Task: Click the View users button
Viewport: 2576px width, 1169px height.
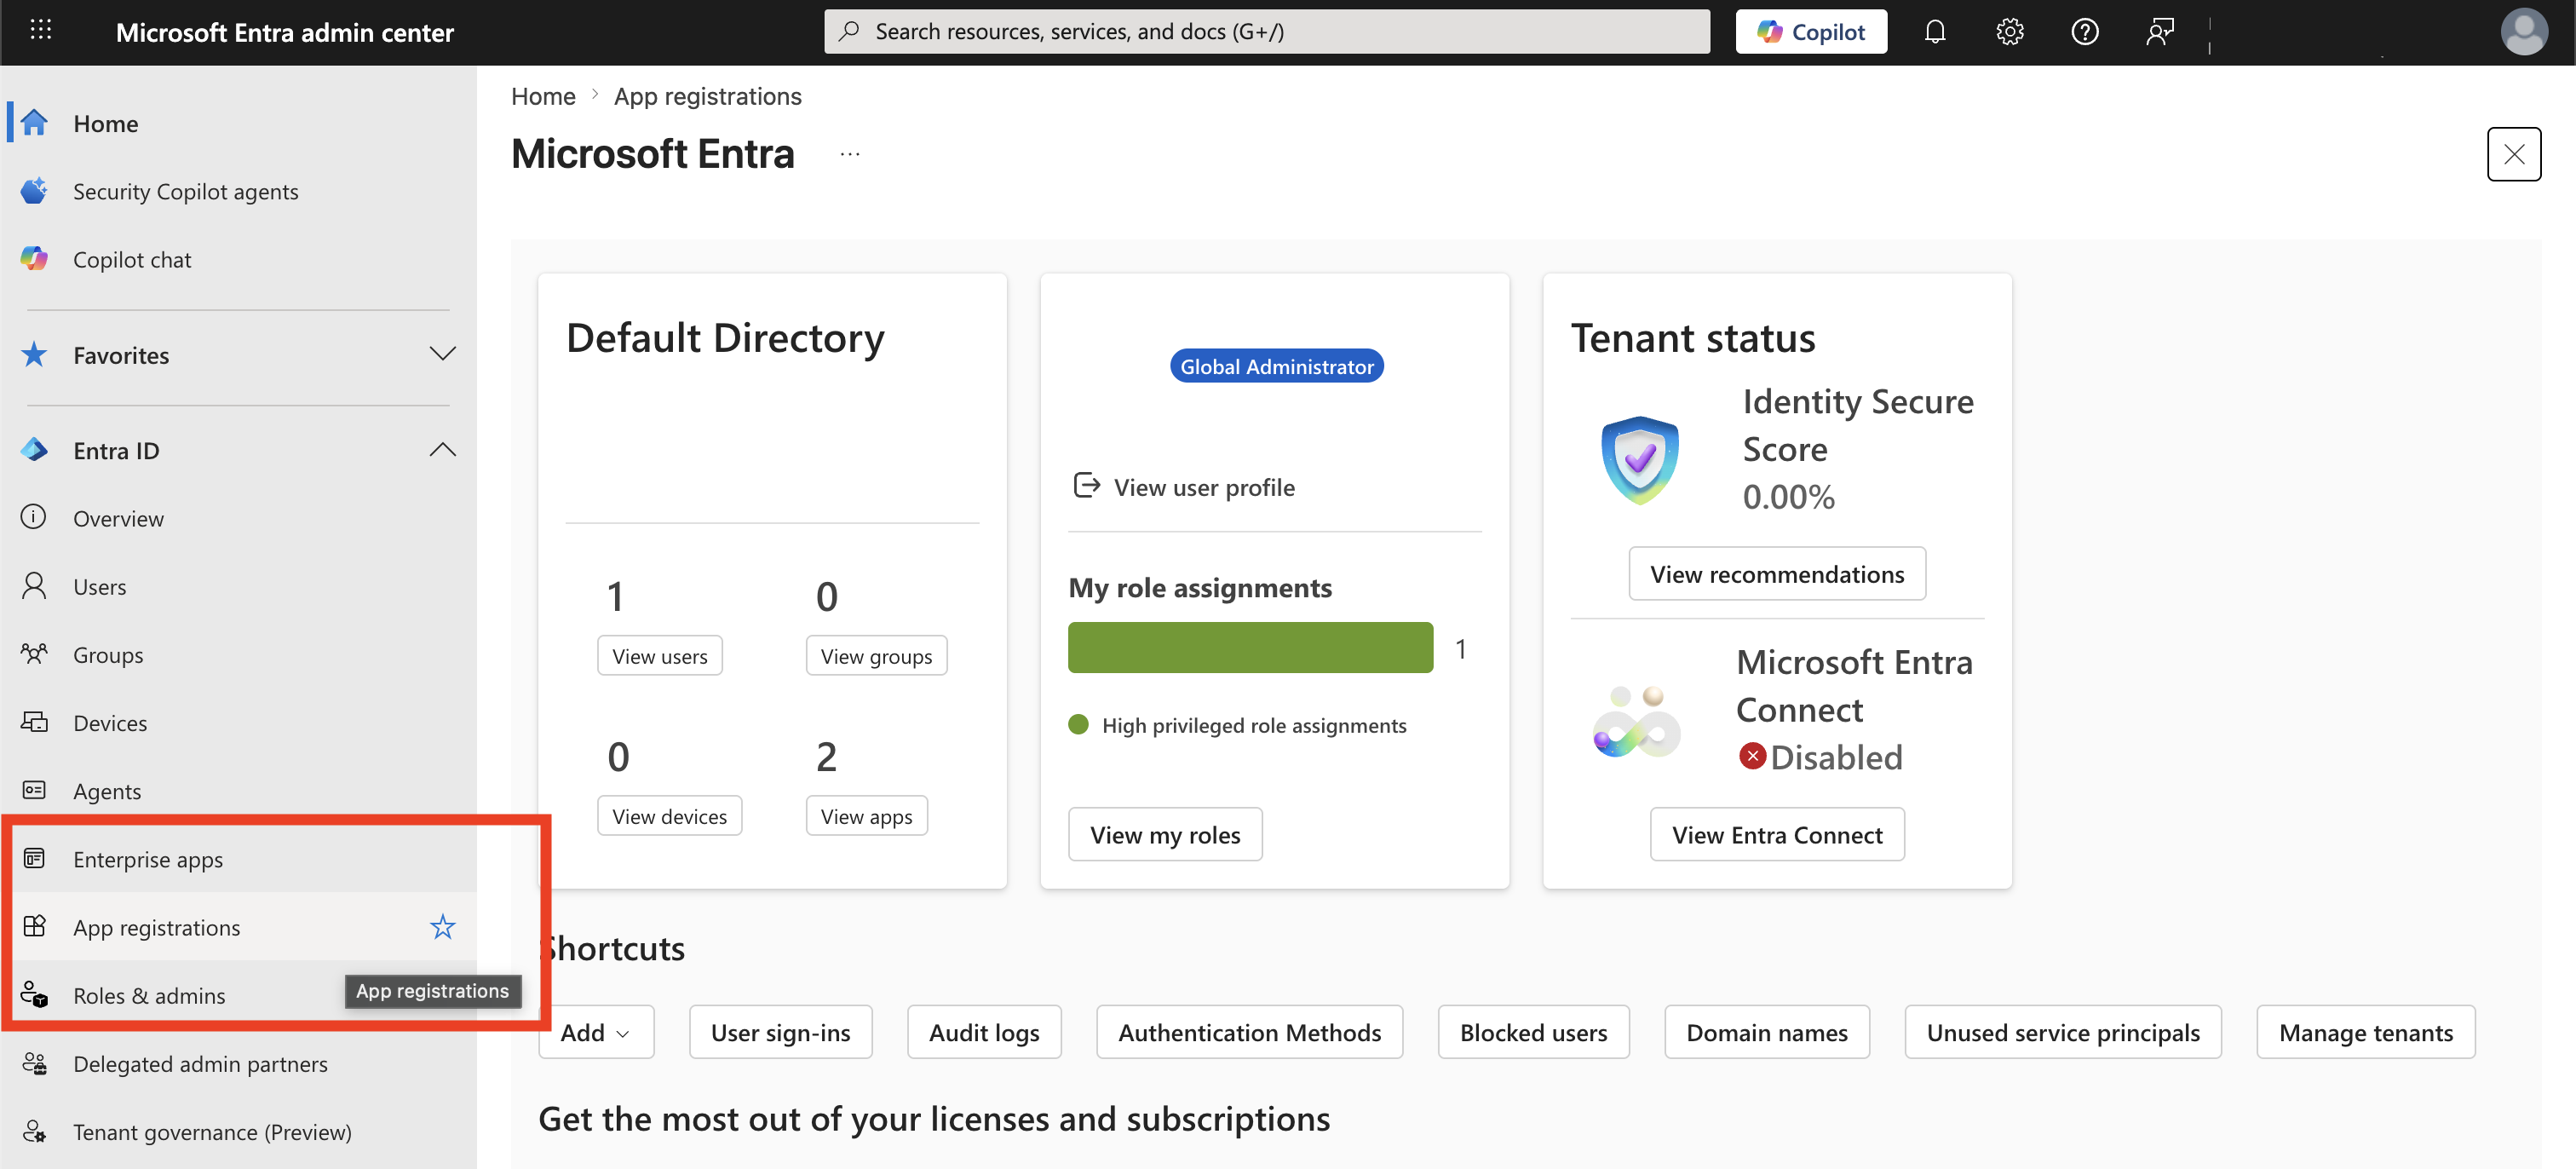Action: 660,656
